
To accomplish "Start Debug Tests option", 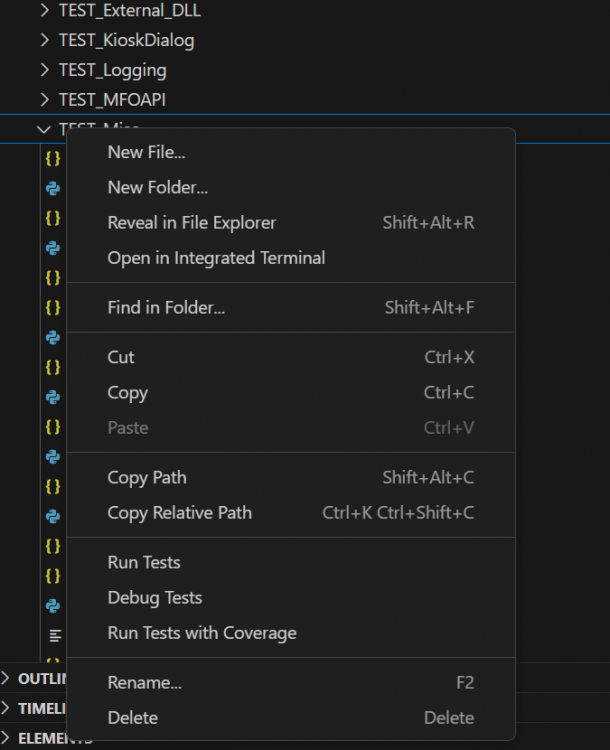I will click(155, 597).
